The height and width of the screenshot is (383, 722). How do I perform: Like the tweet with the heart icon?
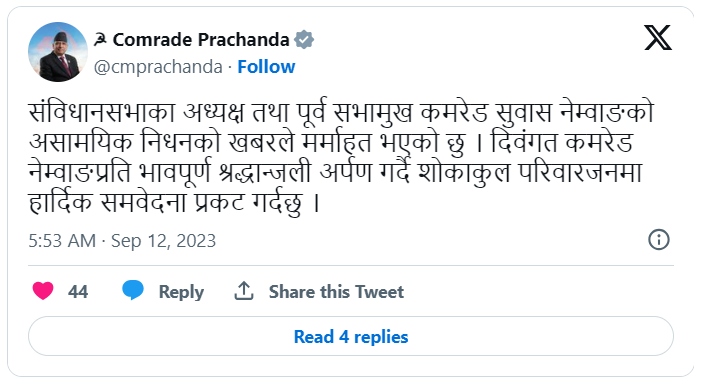[43, 291]
